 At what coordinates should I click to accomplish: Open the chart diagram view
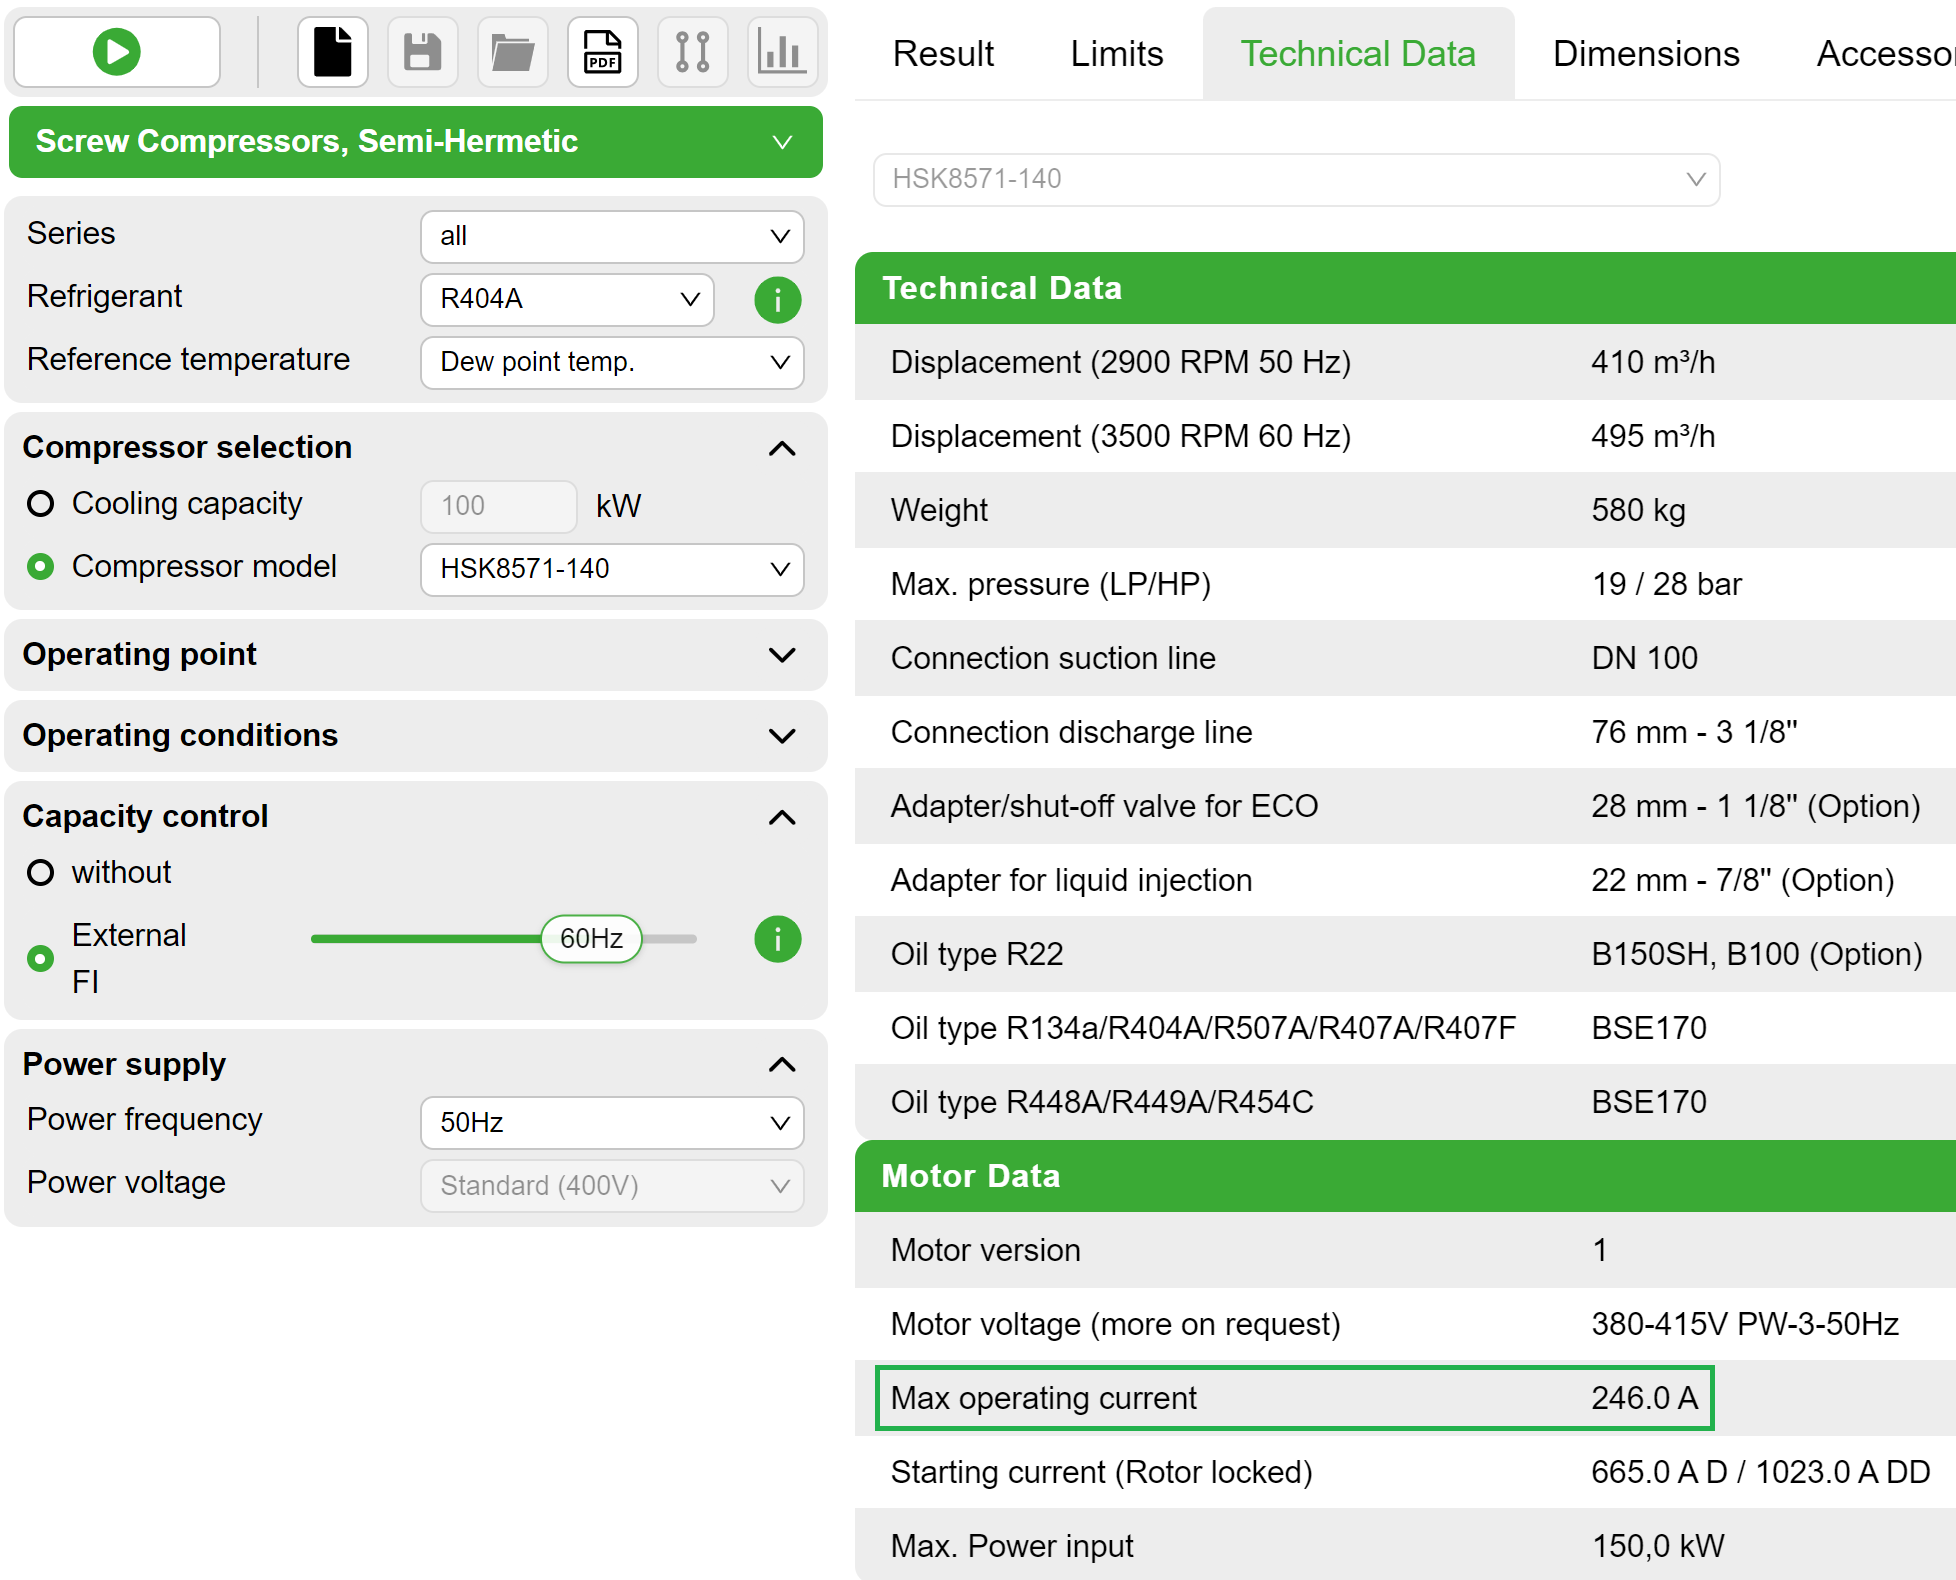click(x=782, y=51)
